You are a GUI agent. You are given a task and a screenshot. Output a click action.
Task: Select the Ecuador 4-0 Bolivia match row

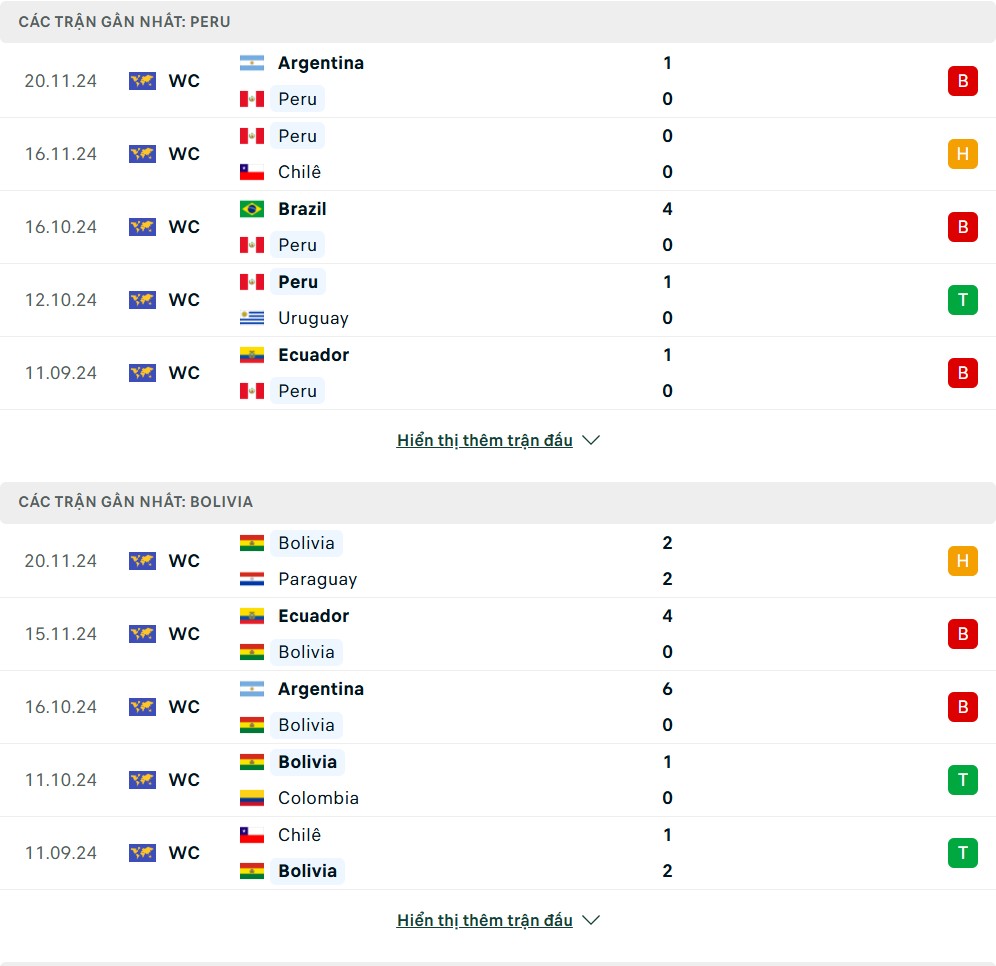point(498,634)
